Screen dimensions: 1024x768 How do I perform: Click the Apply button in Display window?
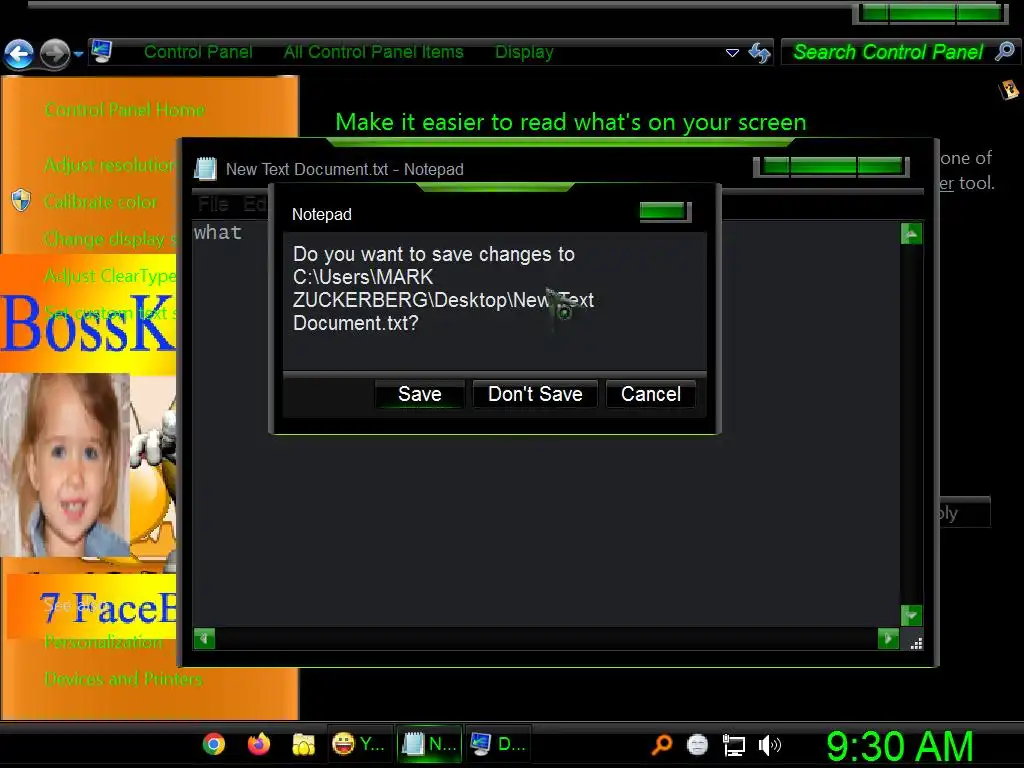coord(964,513)
